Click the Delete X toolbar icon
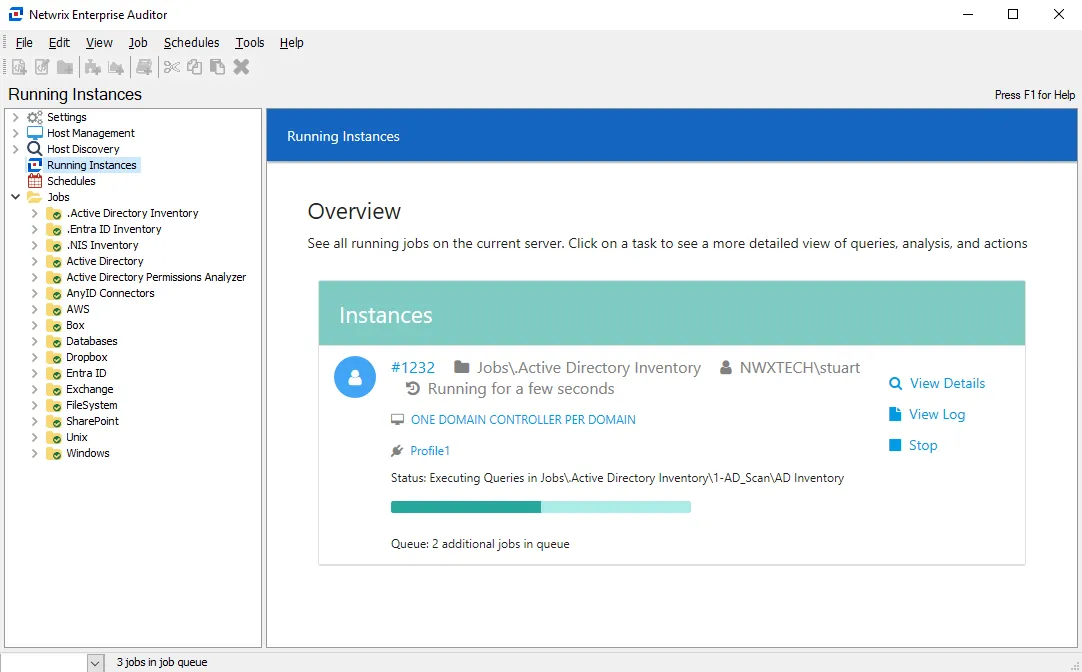This screenshot has height=672, width=1082. [241, 67]
